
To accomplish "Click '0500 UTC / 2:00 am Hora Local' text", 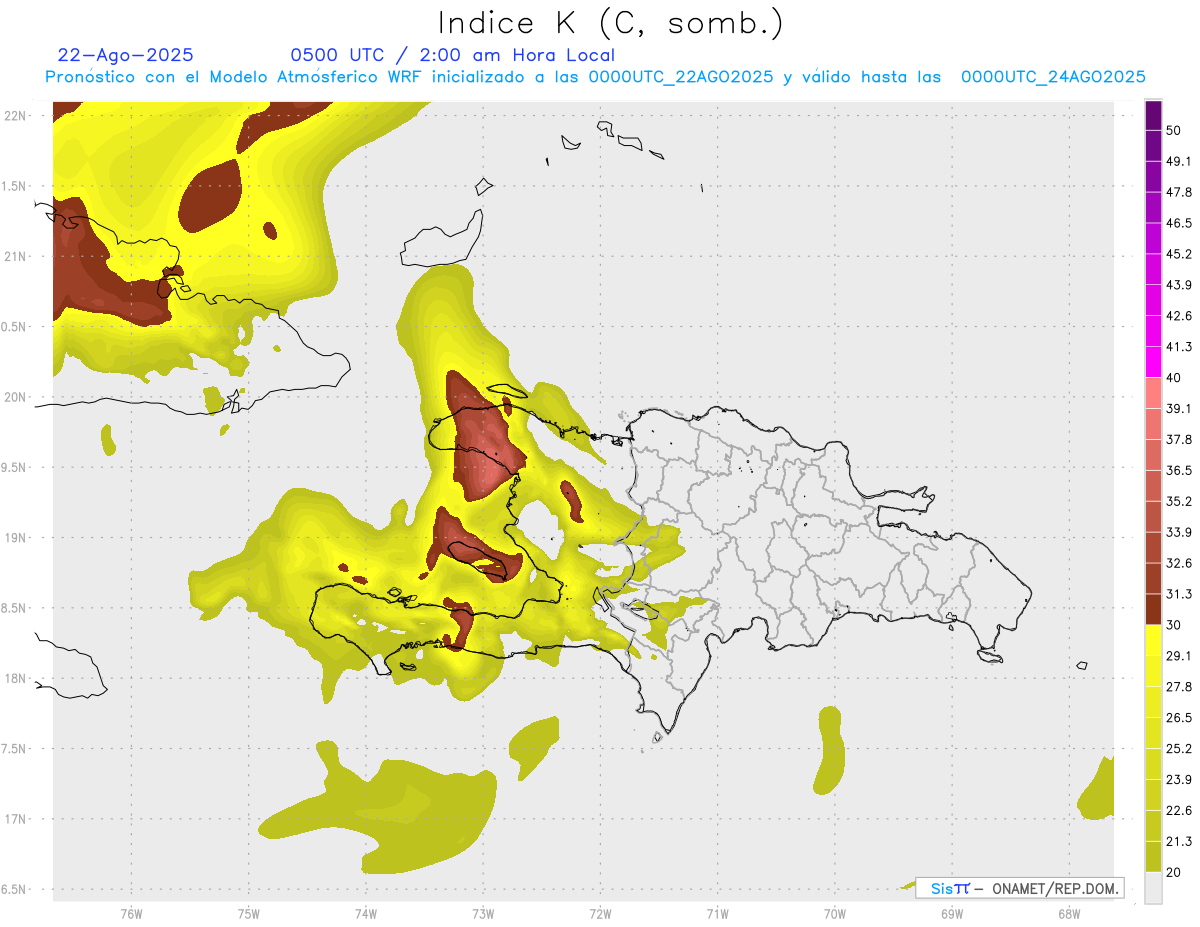I will coord(452,55).
